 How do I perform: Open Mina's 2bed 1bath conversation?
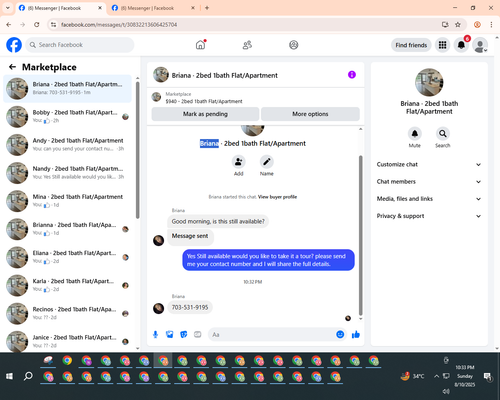coord(68,201)
